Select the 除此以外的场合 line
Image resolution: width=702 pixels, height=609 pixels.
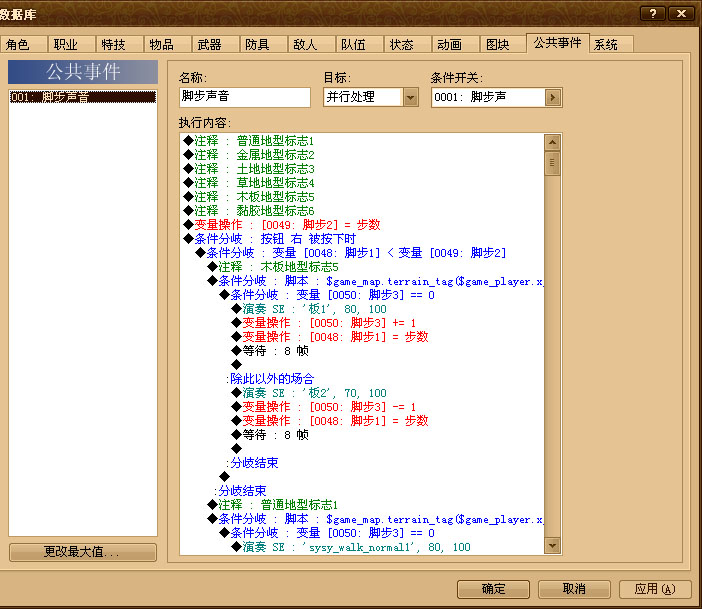(270, 378)
